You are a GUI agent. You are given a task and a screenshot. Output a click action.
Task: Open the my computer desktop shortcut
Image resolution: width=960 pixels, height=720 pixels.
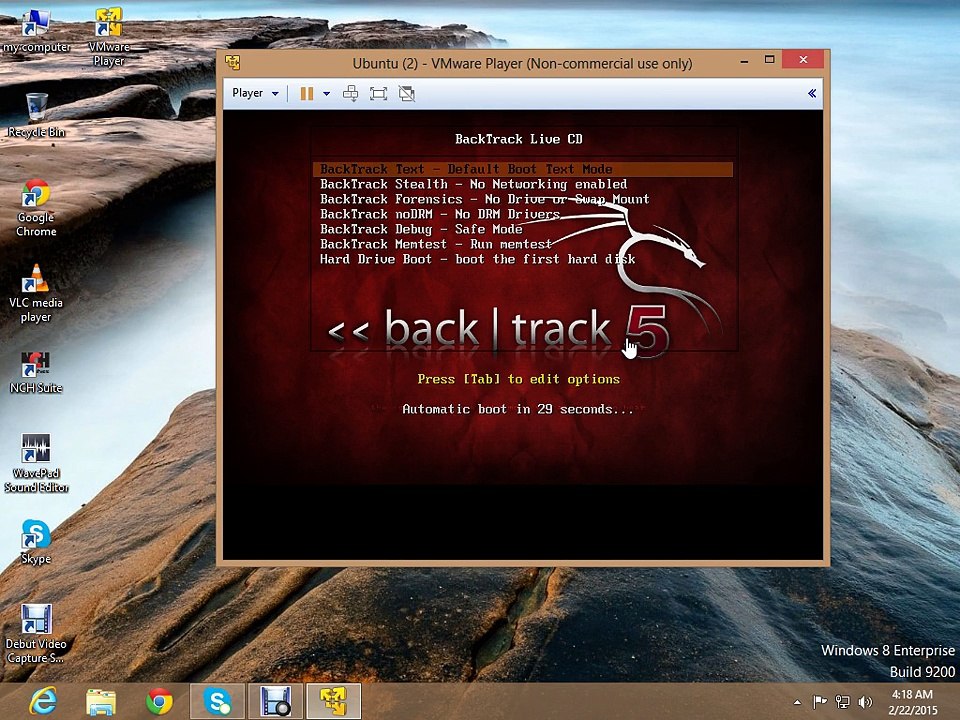(36, 31)
